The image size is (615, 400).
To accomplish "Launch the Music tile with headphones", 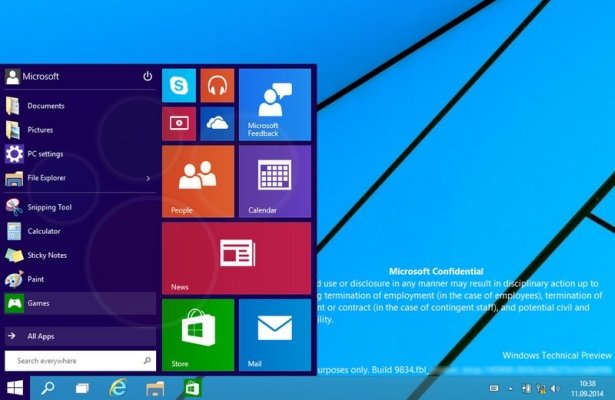I will click(216, 86).
